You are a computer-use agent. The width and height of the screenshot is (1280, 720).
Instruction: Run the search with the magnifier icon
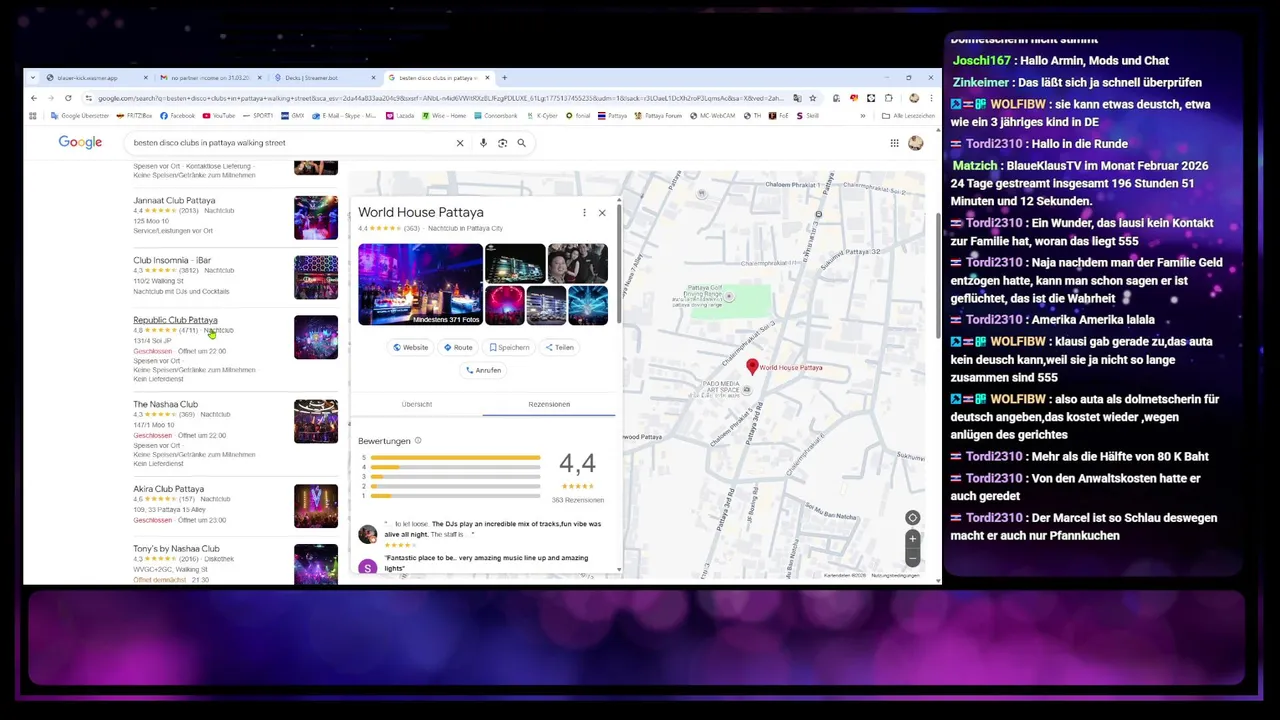click(x=521, y=143)
